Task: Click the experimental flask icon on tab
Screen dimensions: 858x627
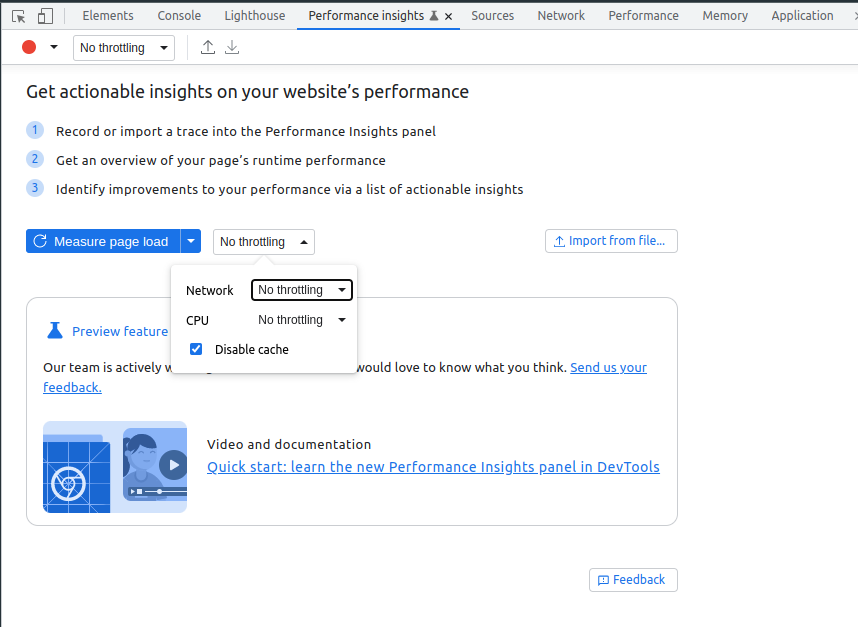Action: click(434, 16)
